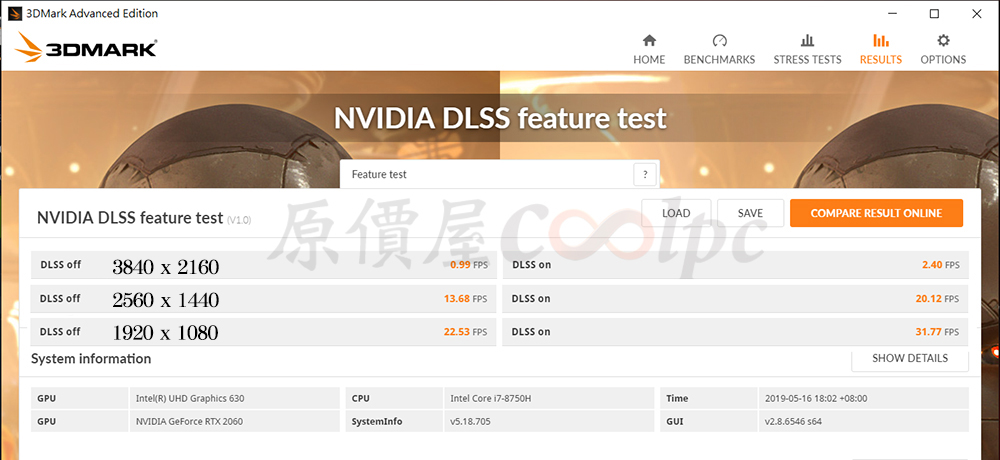Screen dimensions: 1000x460
Task: Select the 0.99 FPS DLSS off result
Action: pyautogui.click(x=263, y=265)
